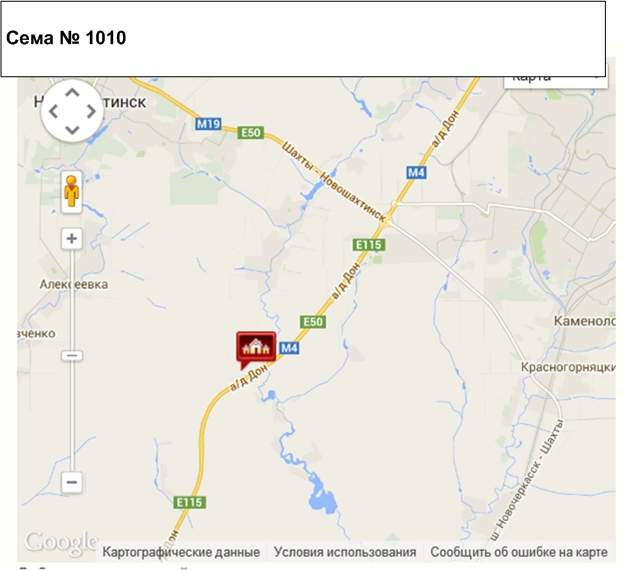The height and width of the screenshot is (570, 624).
Task: Open the Картографические данные link
Action: [181, 552]
